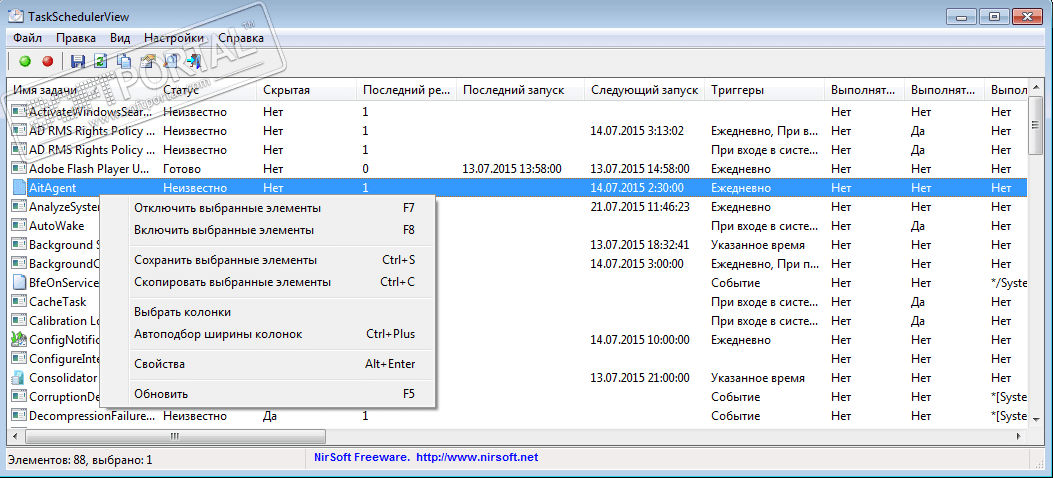The width and height of the screenshot is (1053, 478).
Task: Click the 13.07.2015 18:32:41 next run cell
Action: 640,245
